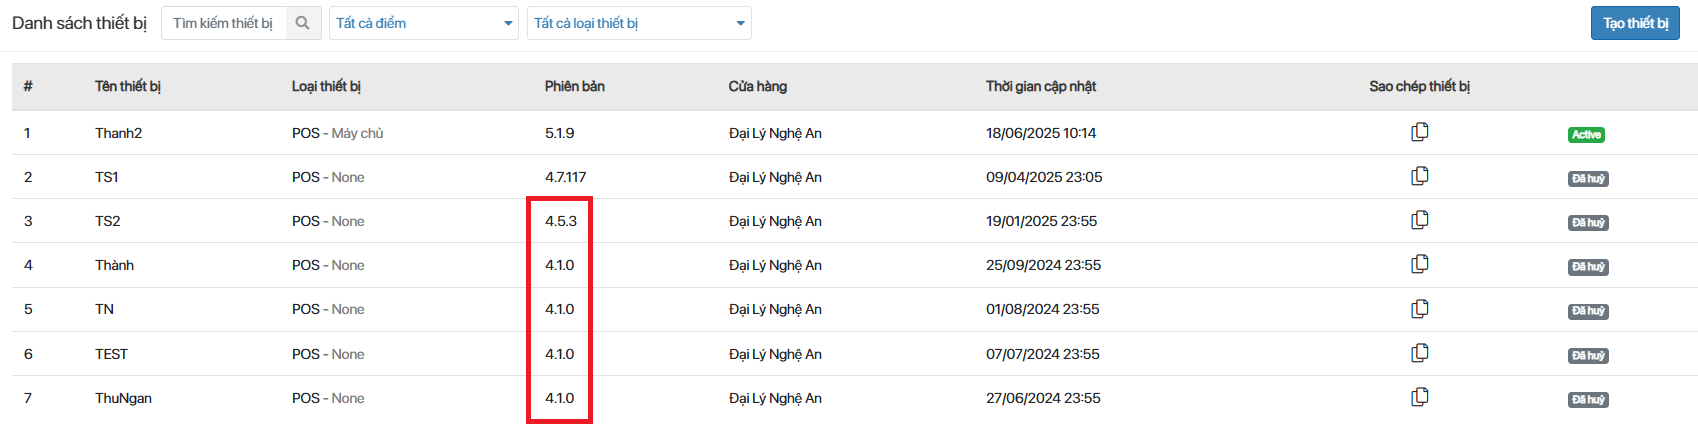Screen dimensions: 1698x435
Task: Select the 'Thời gian cập nhật' column header
Action: [1040, 86]
